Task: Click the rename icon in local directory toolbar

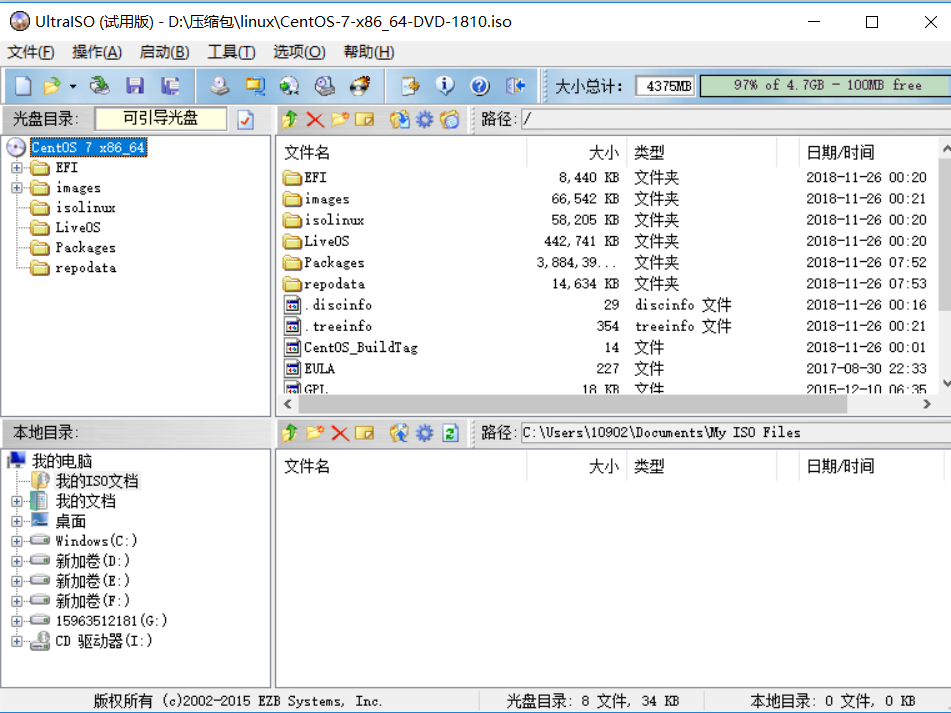Action: tap(365, 433)
